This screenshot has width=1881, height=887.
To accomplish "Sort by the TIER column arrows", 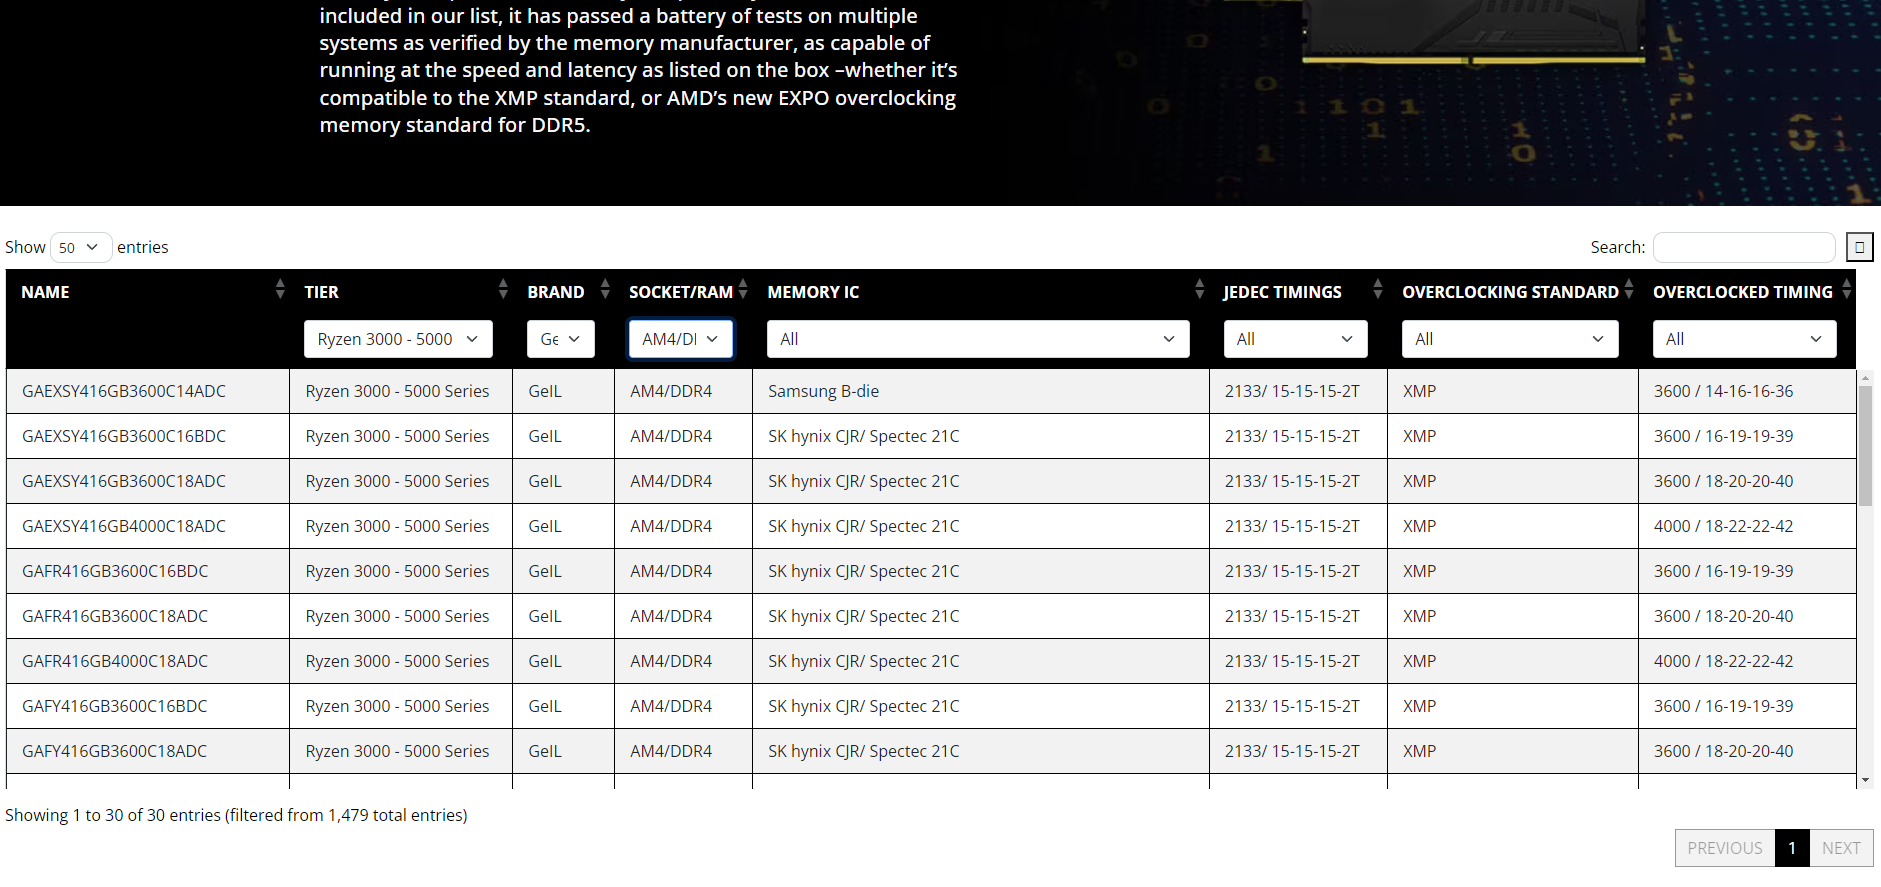I will [503, 290].
